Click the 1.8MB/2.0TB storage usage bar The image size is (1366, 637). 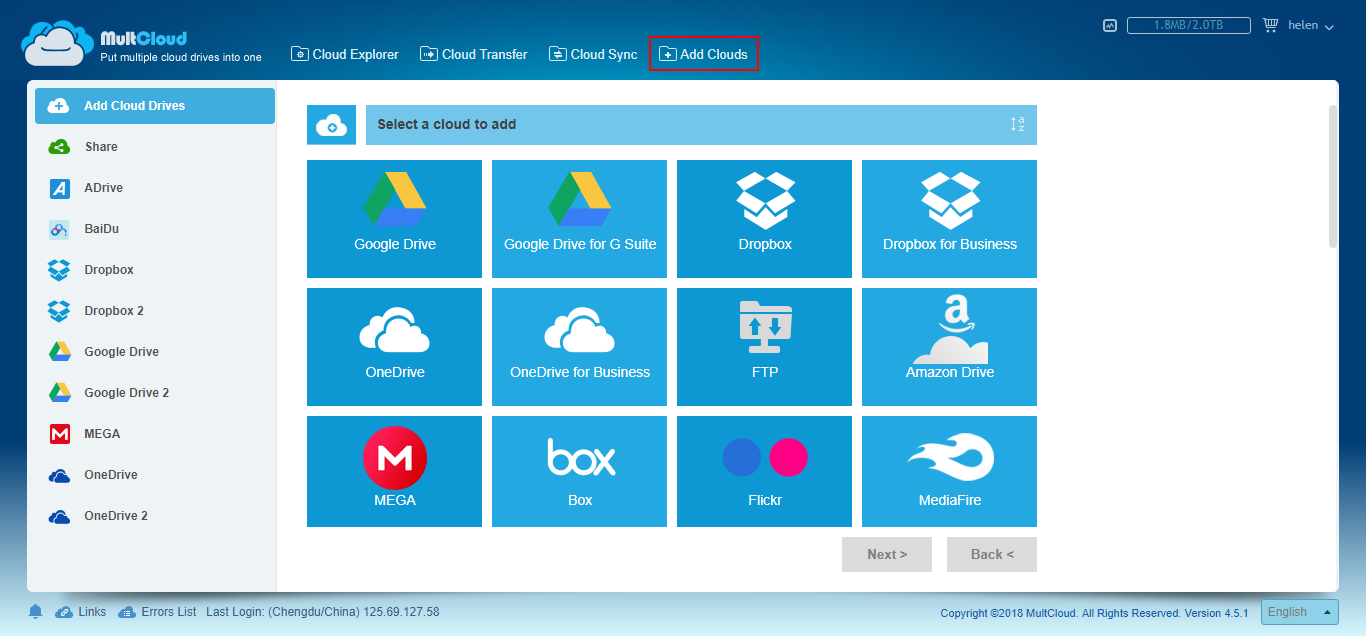1188,26
